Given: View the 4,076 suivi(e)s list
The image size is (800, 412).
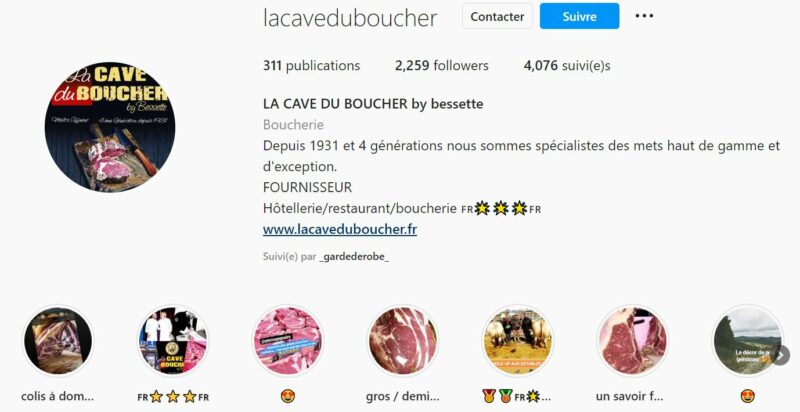Looking at the screenshot, I should pyautogui.click(x=567, y=66).
